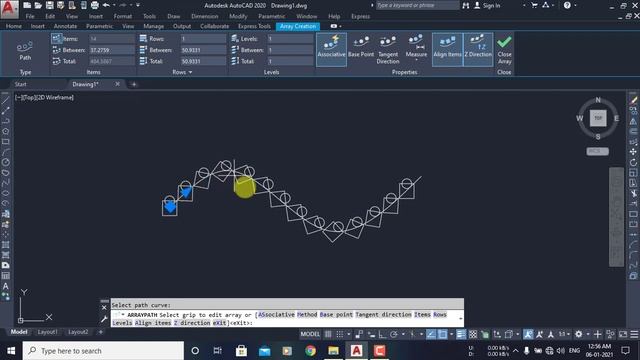Click the new drawing tab plus button

click(x=133, y=84)
